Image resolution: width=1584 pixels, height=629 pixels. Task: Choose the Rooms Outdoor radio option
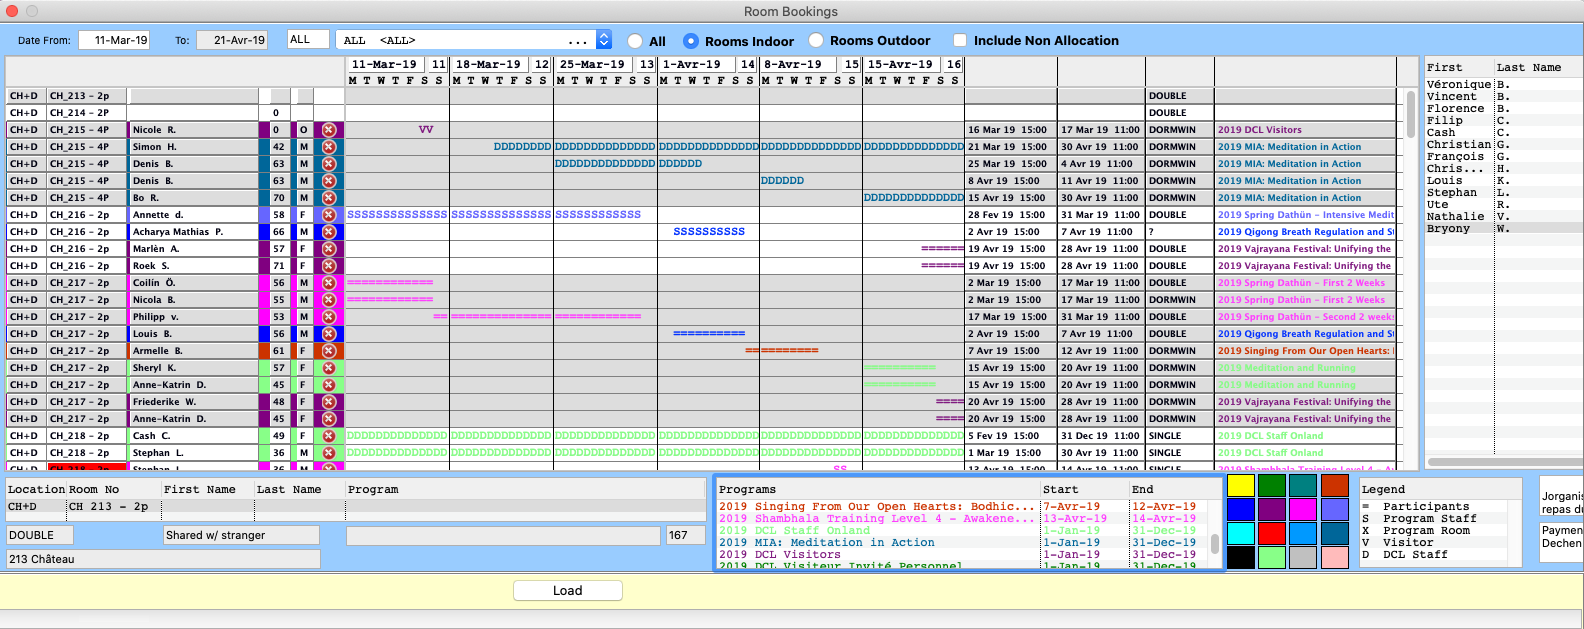pos(816,40)
